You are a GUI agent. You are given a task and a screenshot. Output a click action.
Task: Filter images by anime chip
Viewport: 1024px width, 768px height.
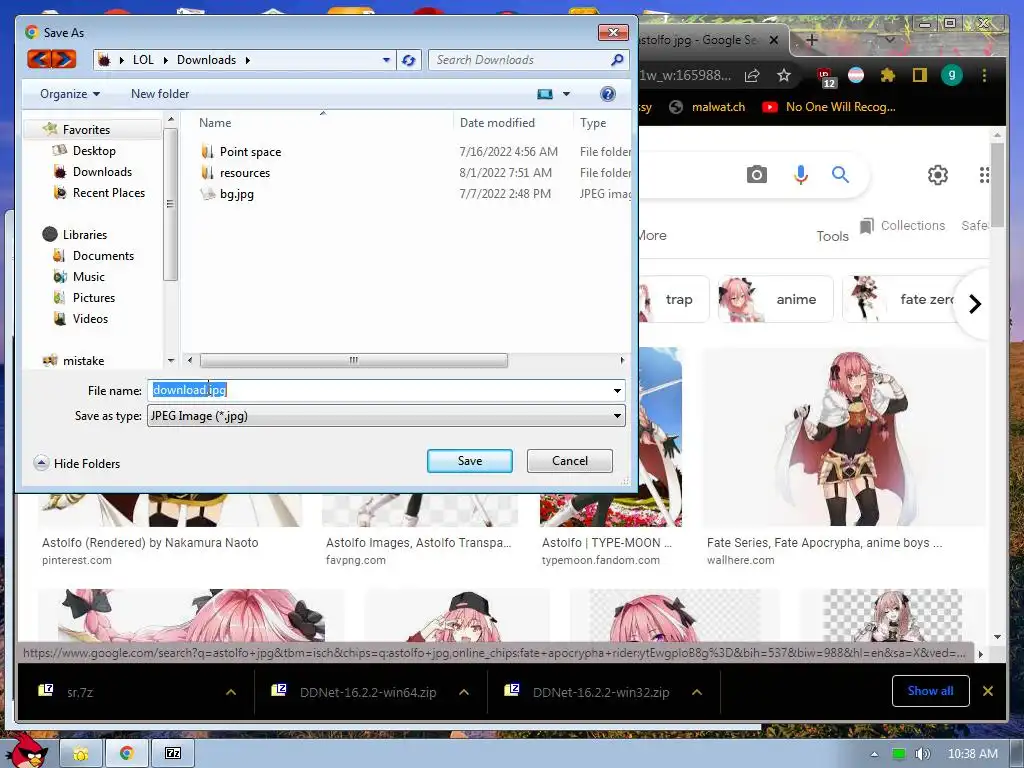776,299
